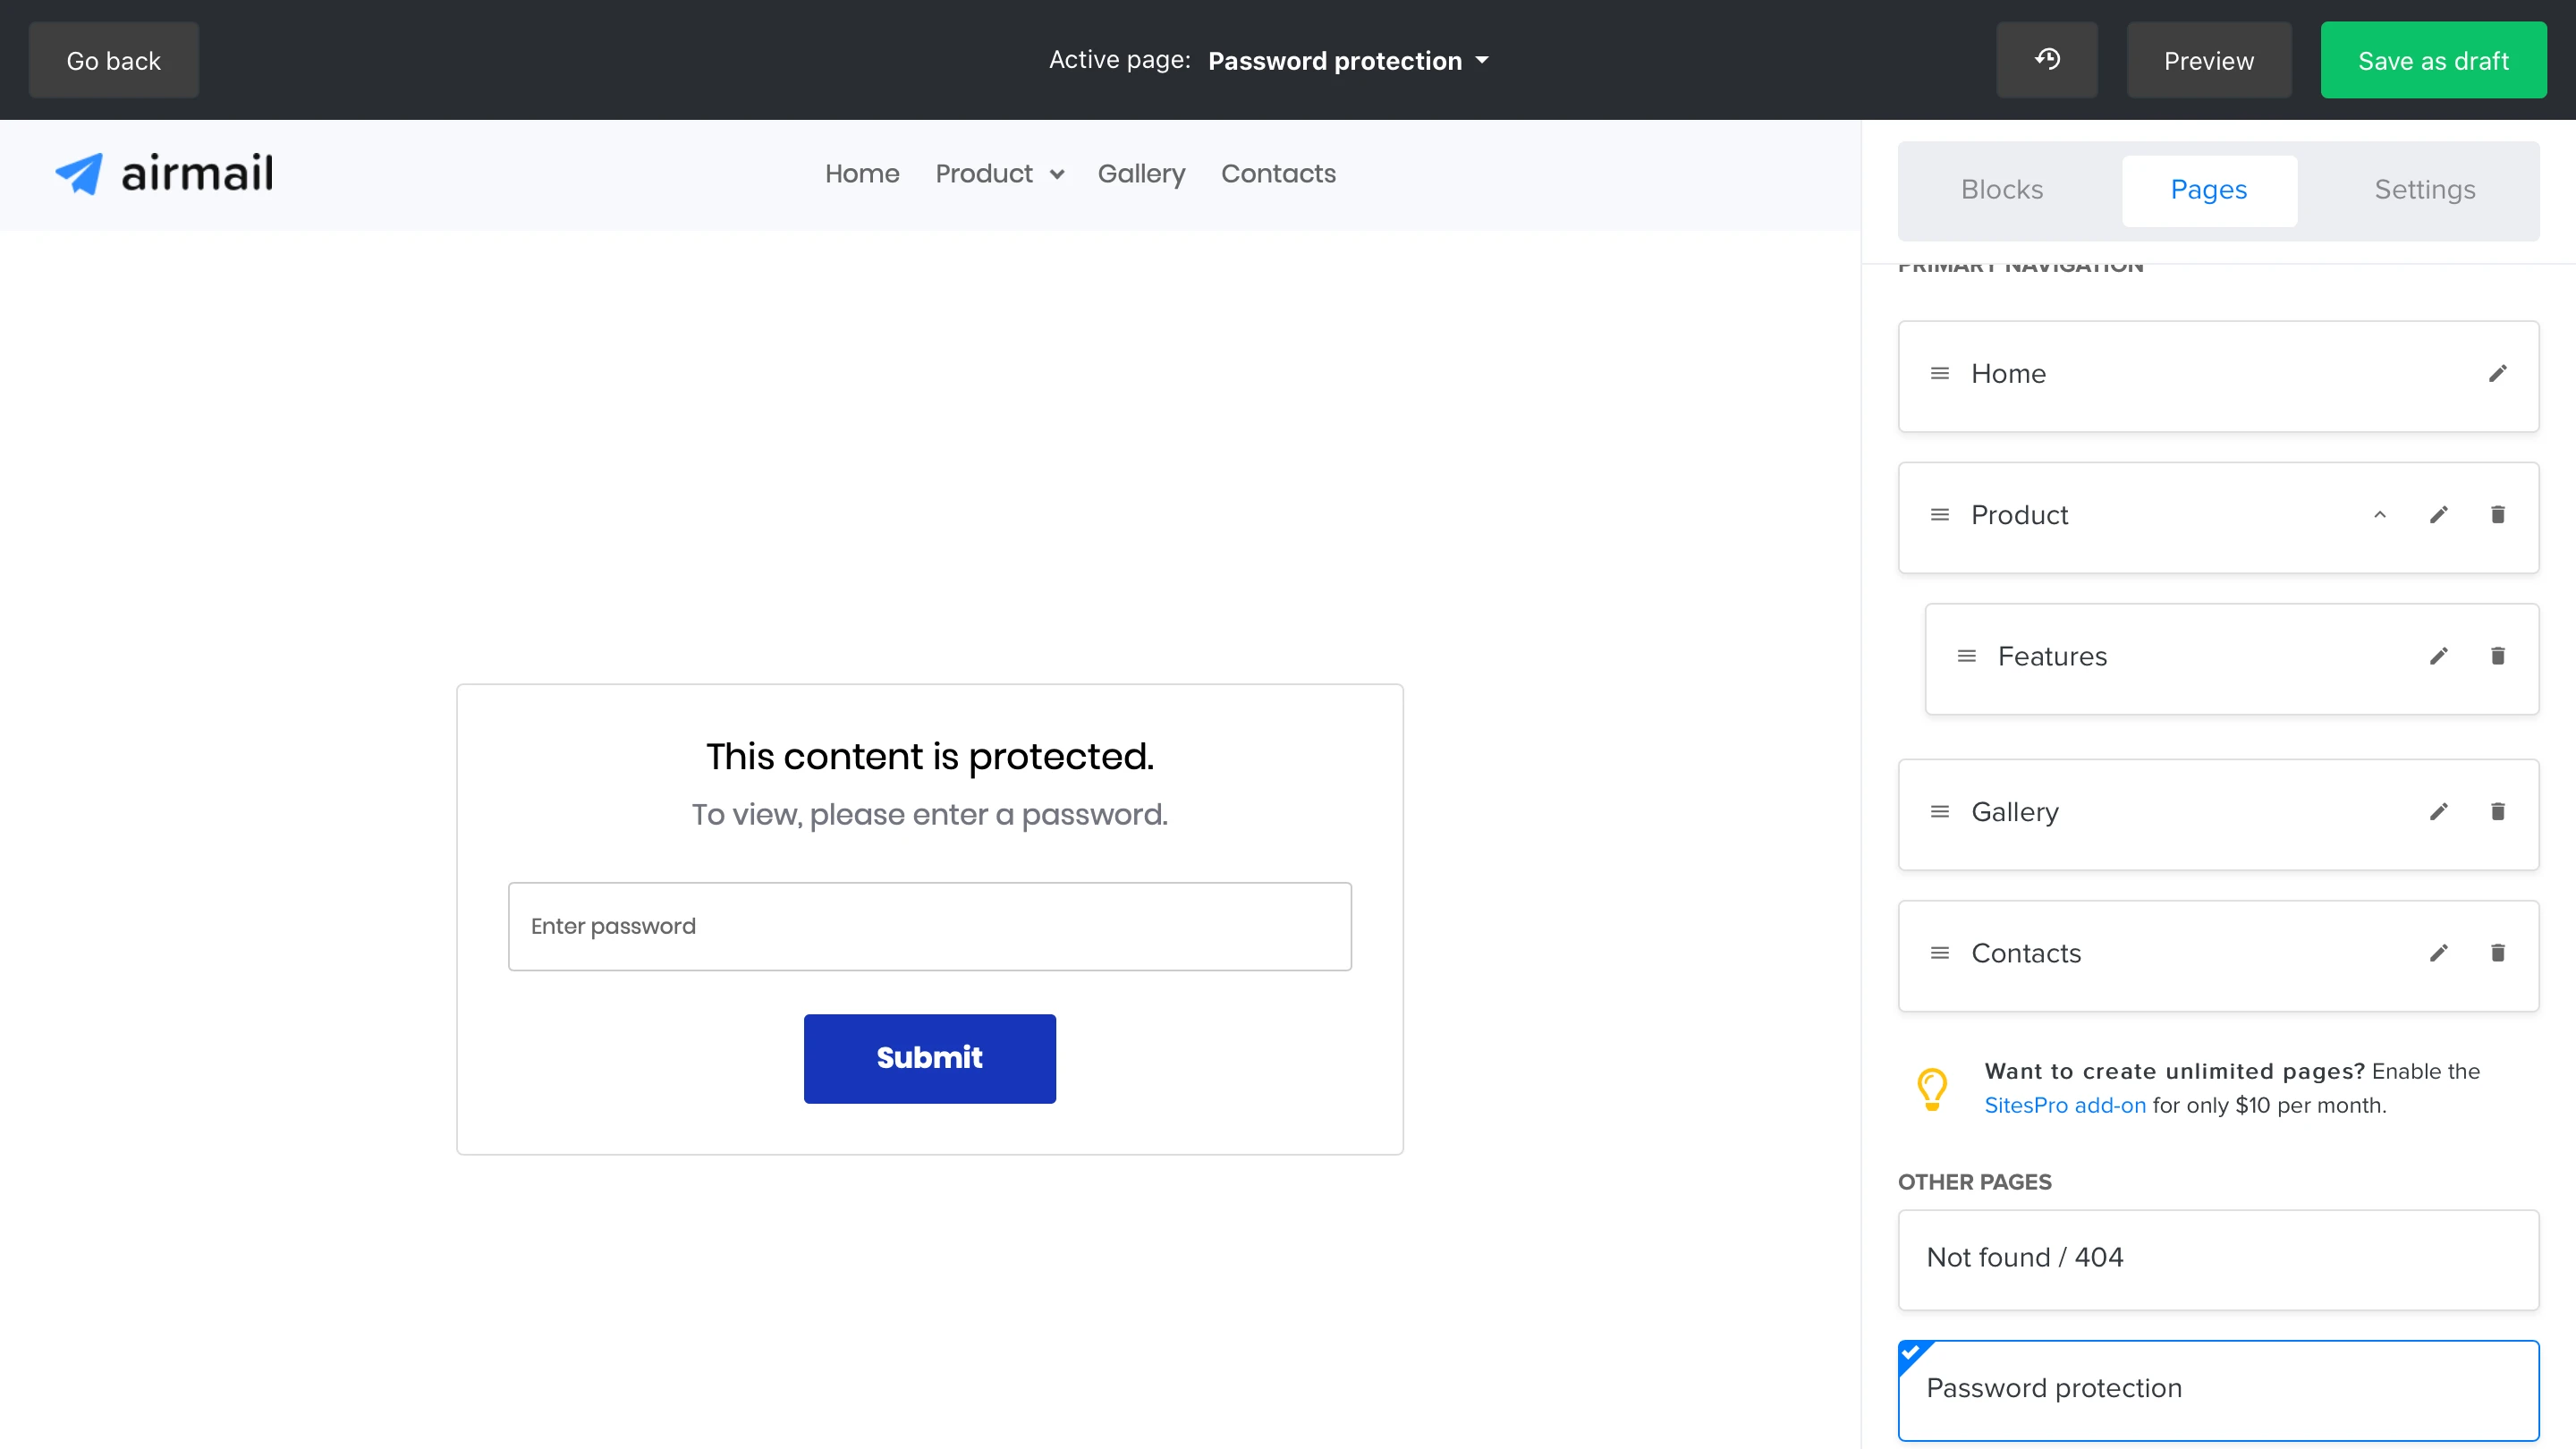Image resolution: width=2576 pixels, height=1449 pixels.
Task: Delete the Contacts page trash icon
Action: 2497,953
